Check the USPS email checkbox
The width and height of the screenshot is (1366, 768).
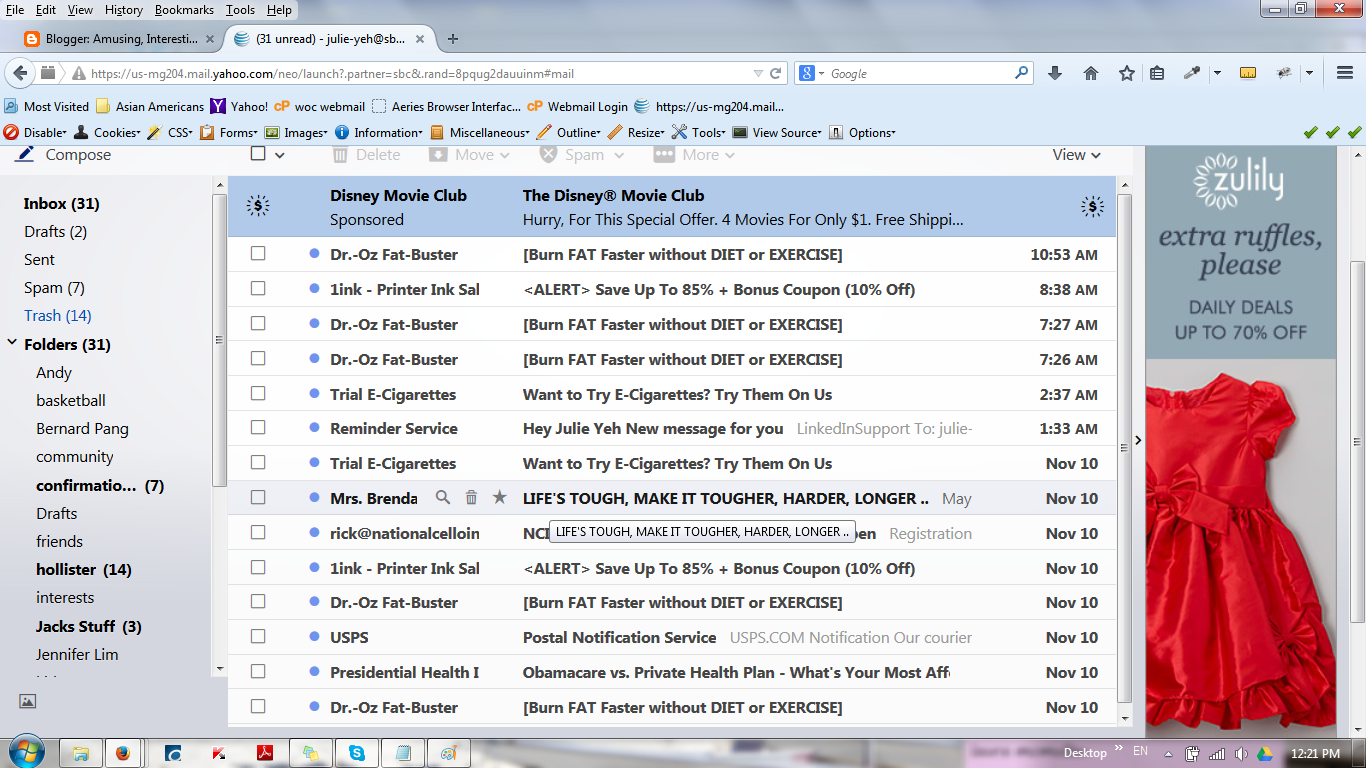pyautogui.click(x=258, y=637)
